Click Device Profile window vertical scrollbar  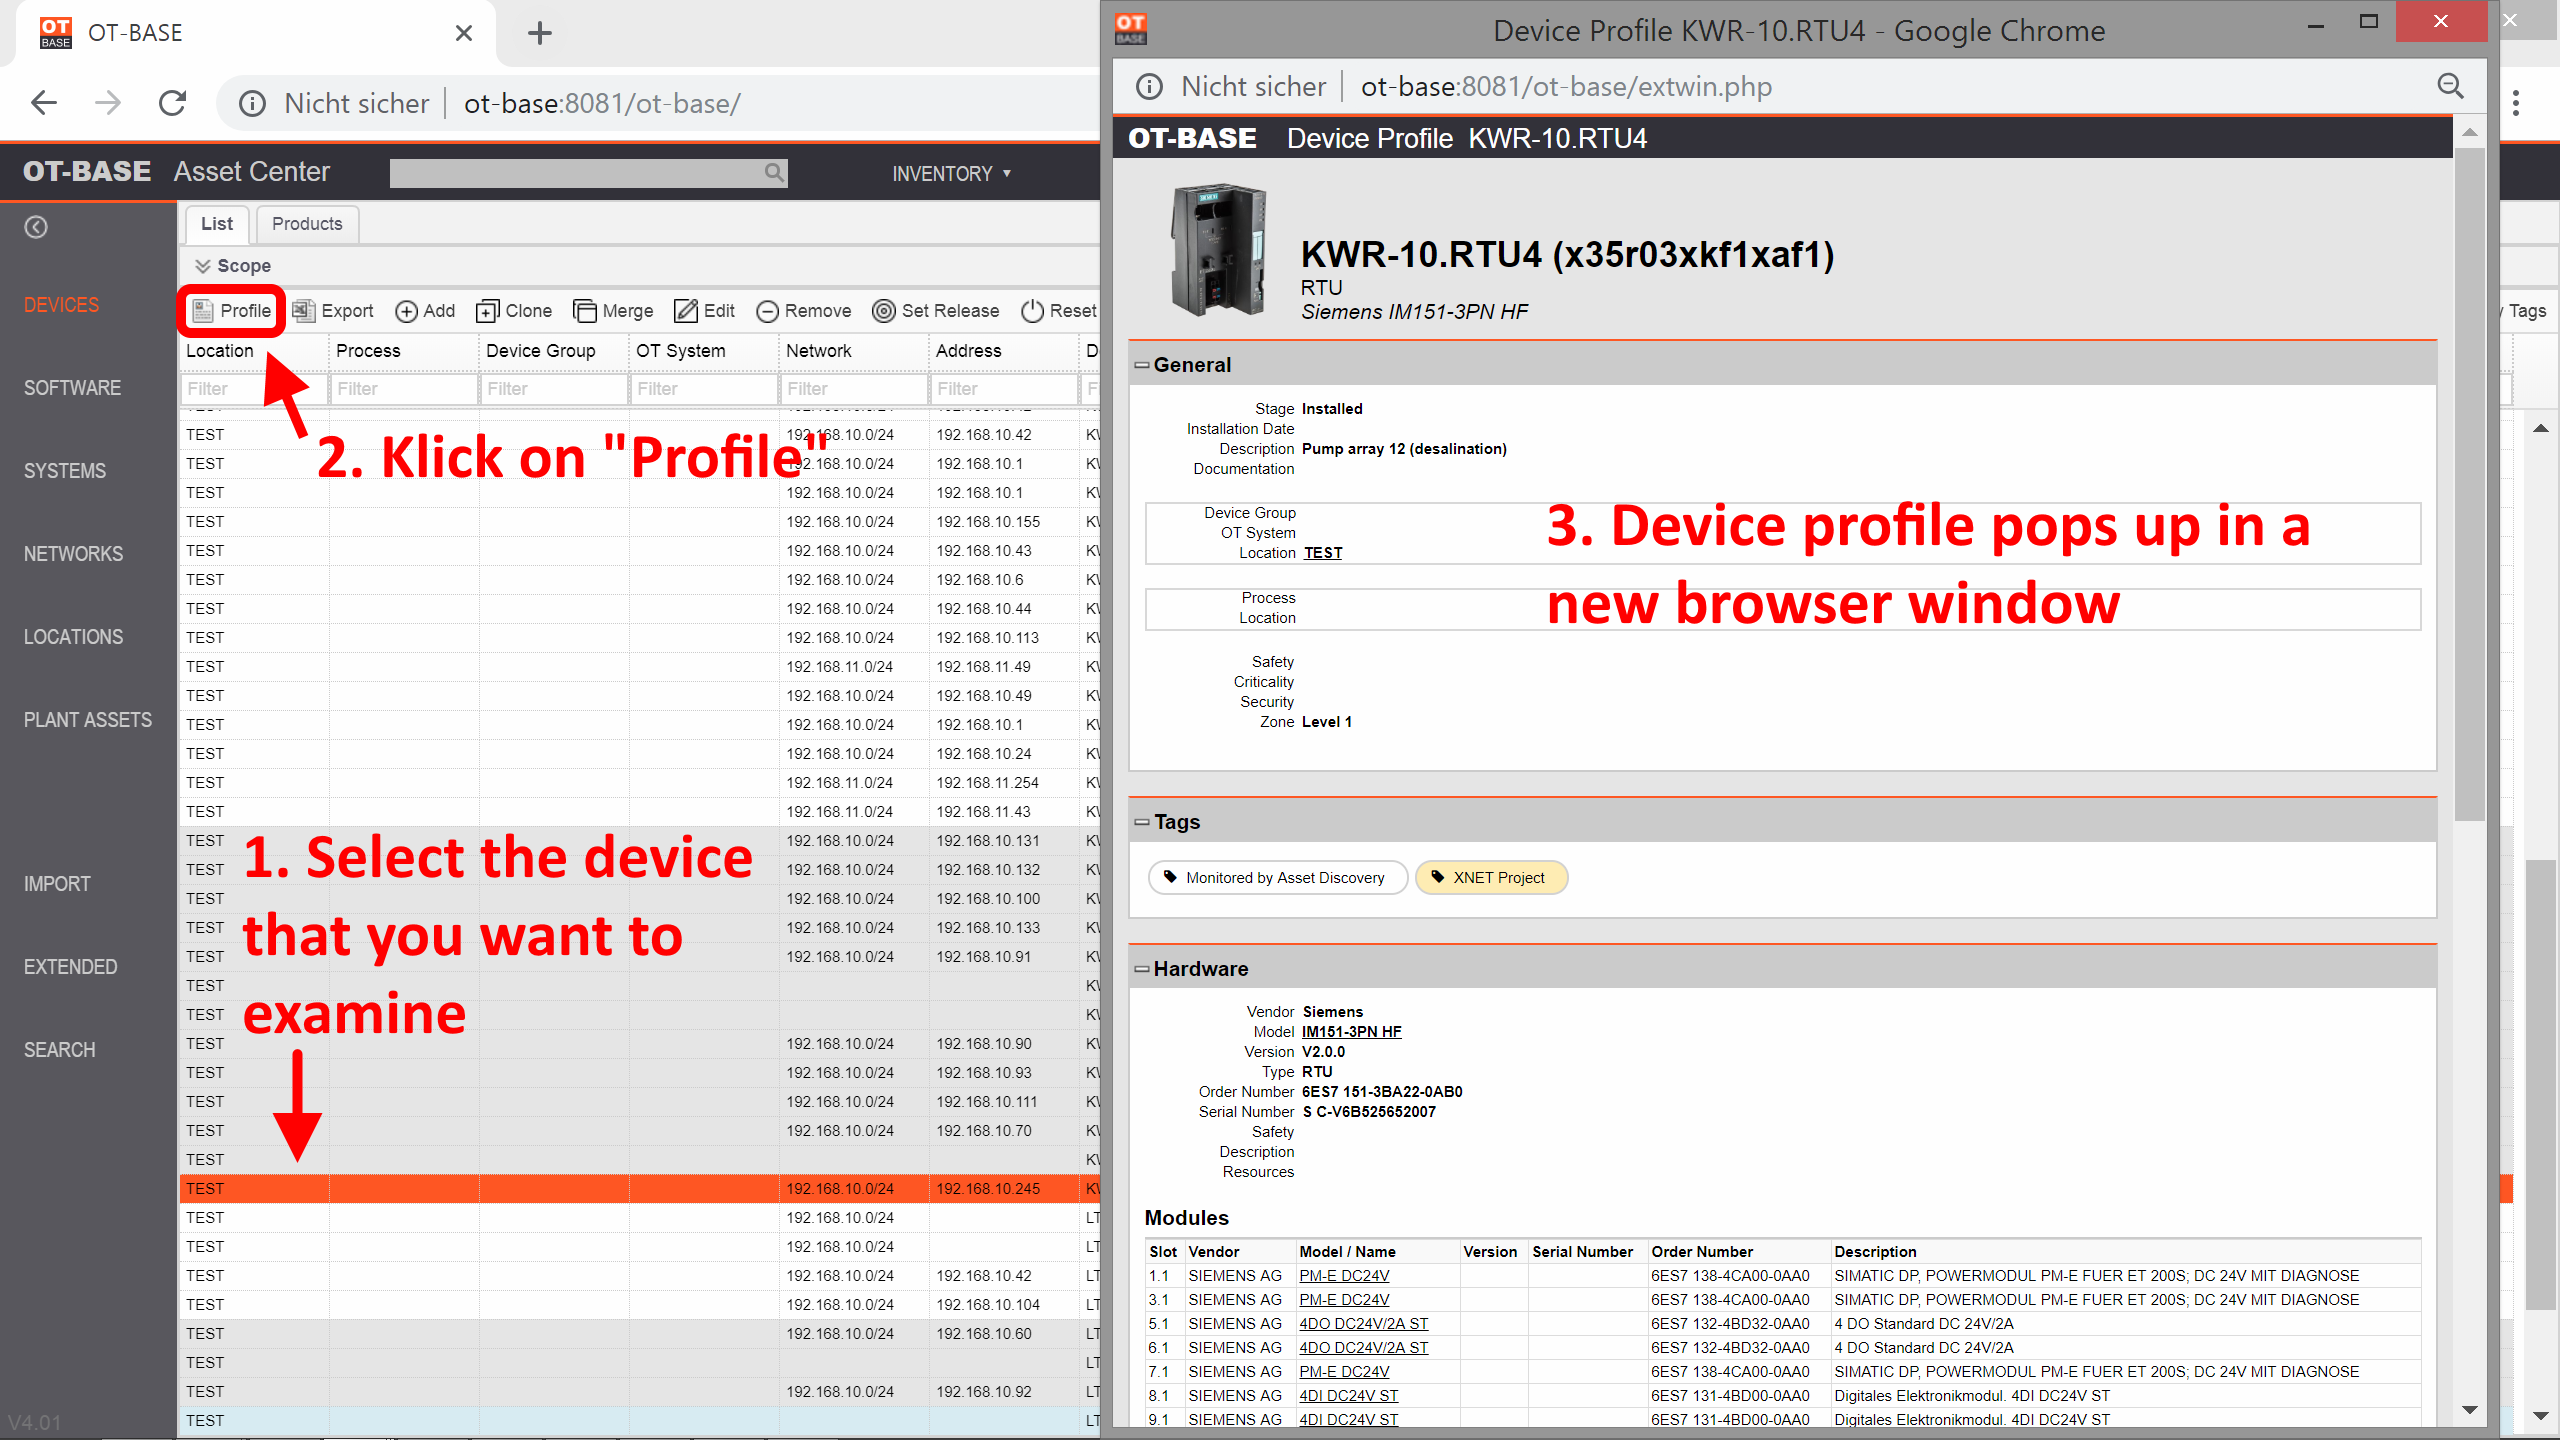coord(2469,485)
